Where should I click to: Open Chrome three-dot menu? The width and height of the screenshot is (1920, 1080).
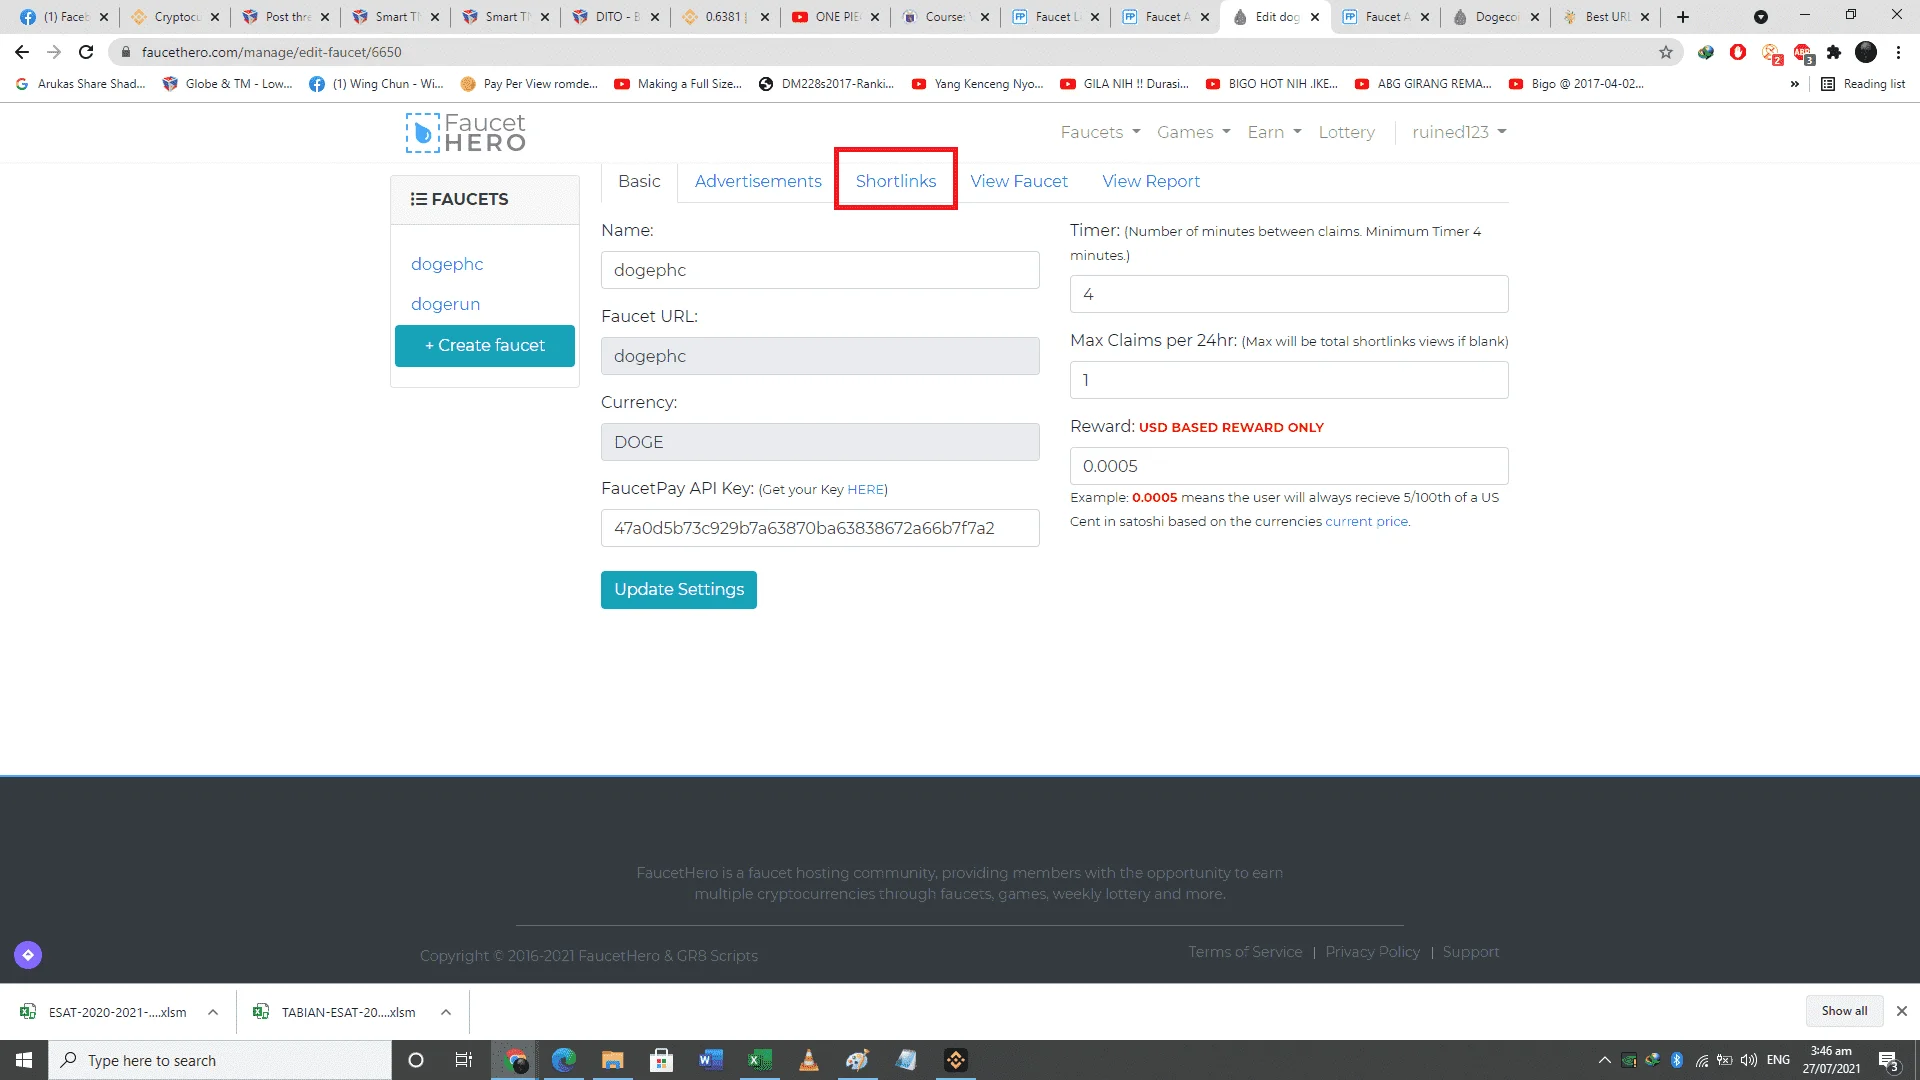click(1898, 52)
